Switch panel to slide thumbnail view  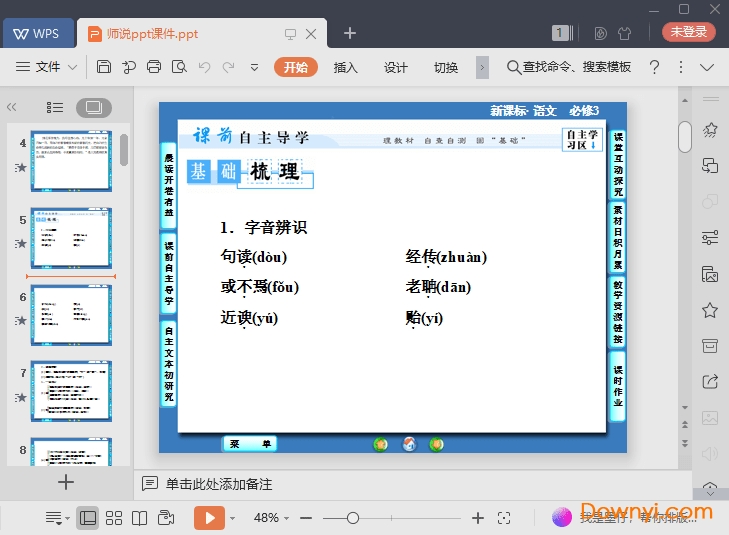[x=93, y=107]
